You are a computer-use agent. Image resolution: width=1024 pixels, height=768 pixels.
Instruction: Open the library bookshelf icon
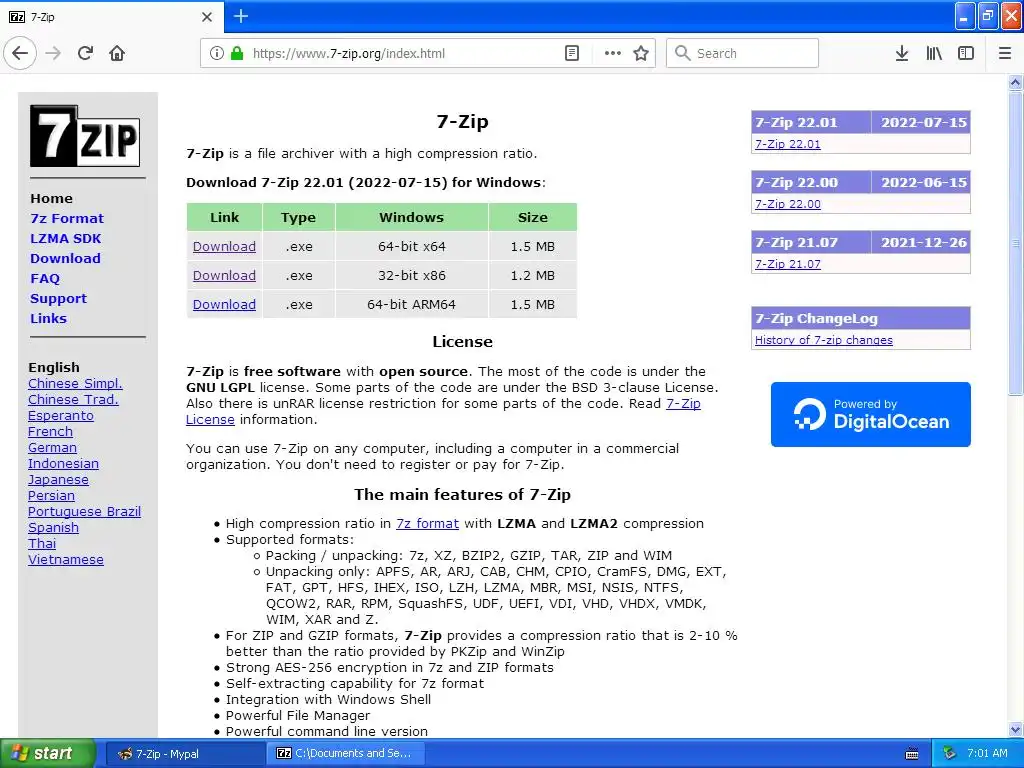pos(934,54)
